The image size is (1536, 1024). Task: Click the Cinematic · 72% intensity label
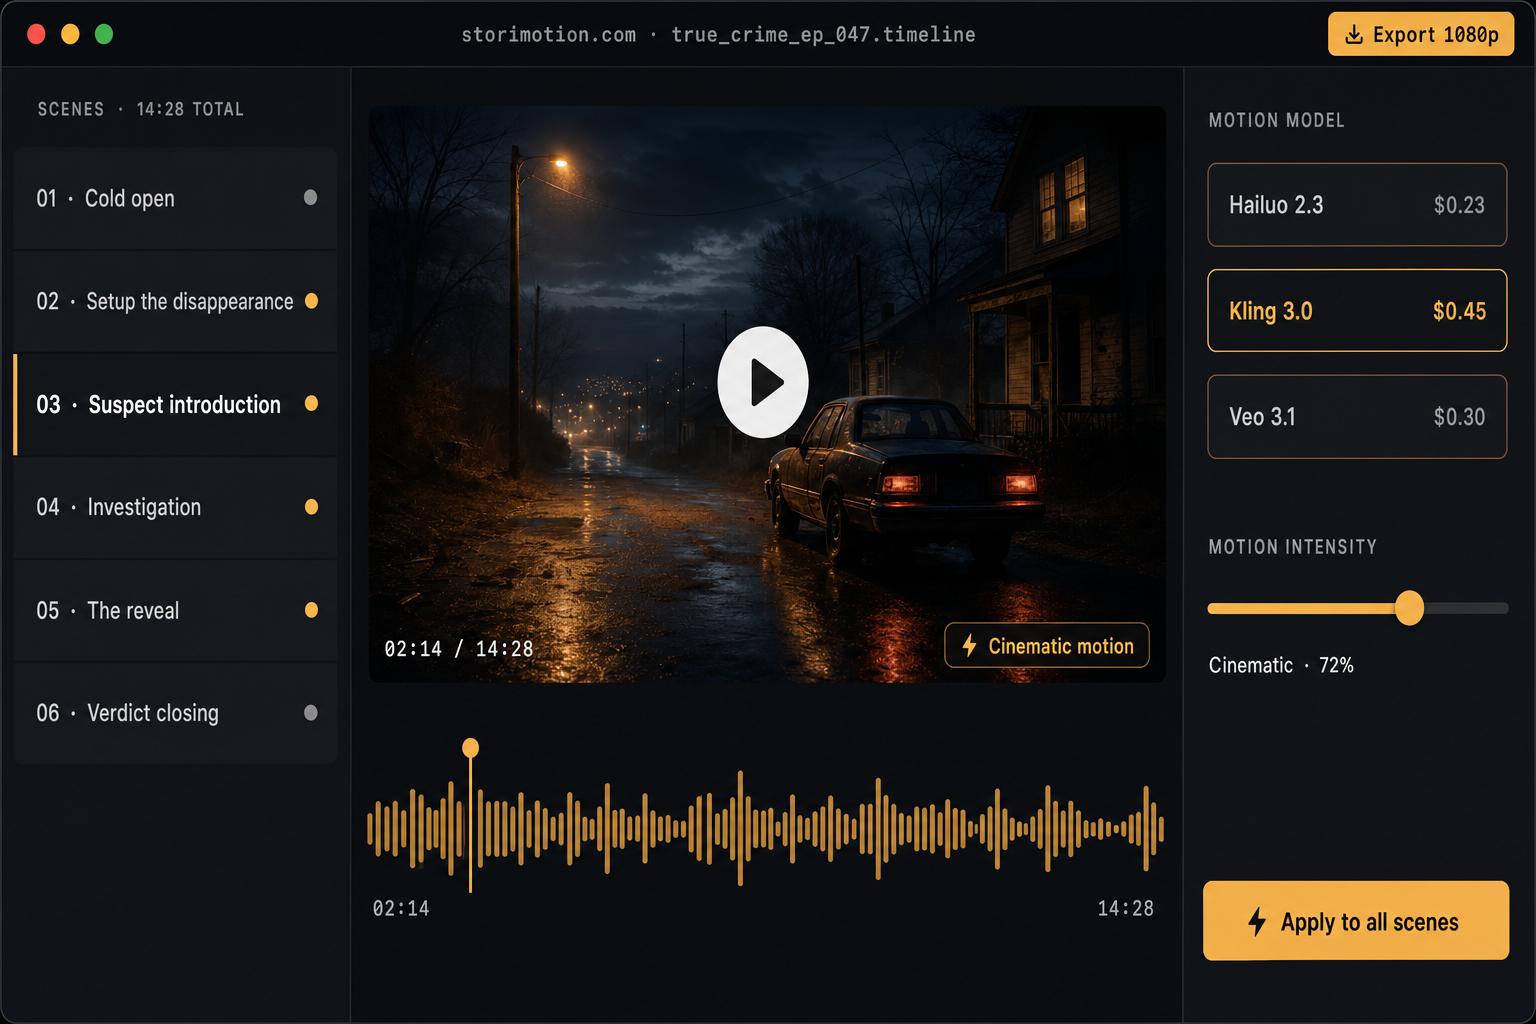point(1281,665)
